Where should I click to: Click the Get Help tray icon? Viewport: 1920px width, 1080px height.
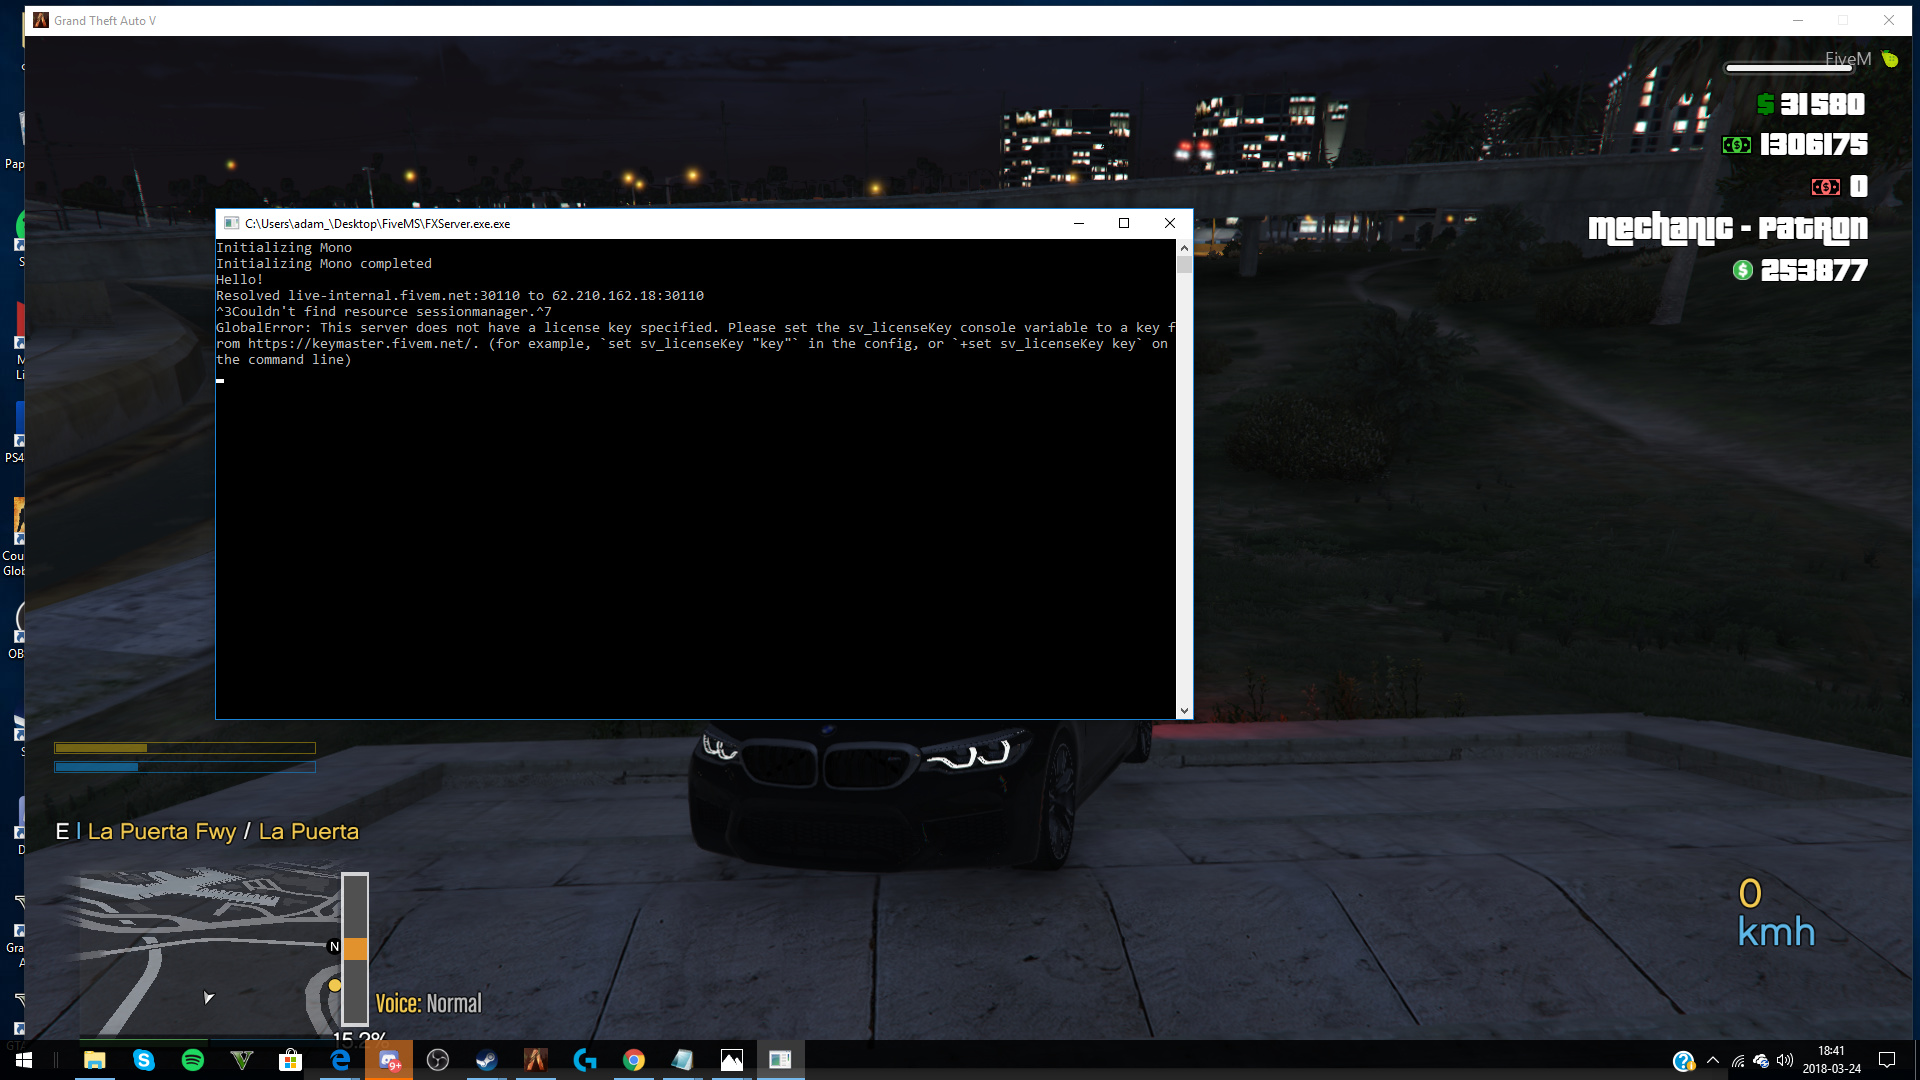1683,1061
